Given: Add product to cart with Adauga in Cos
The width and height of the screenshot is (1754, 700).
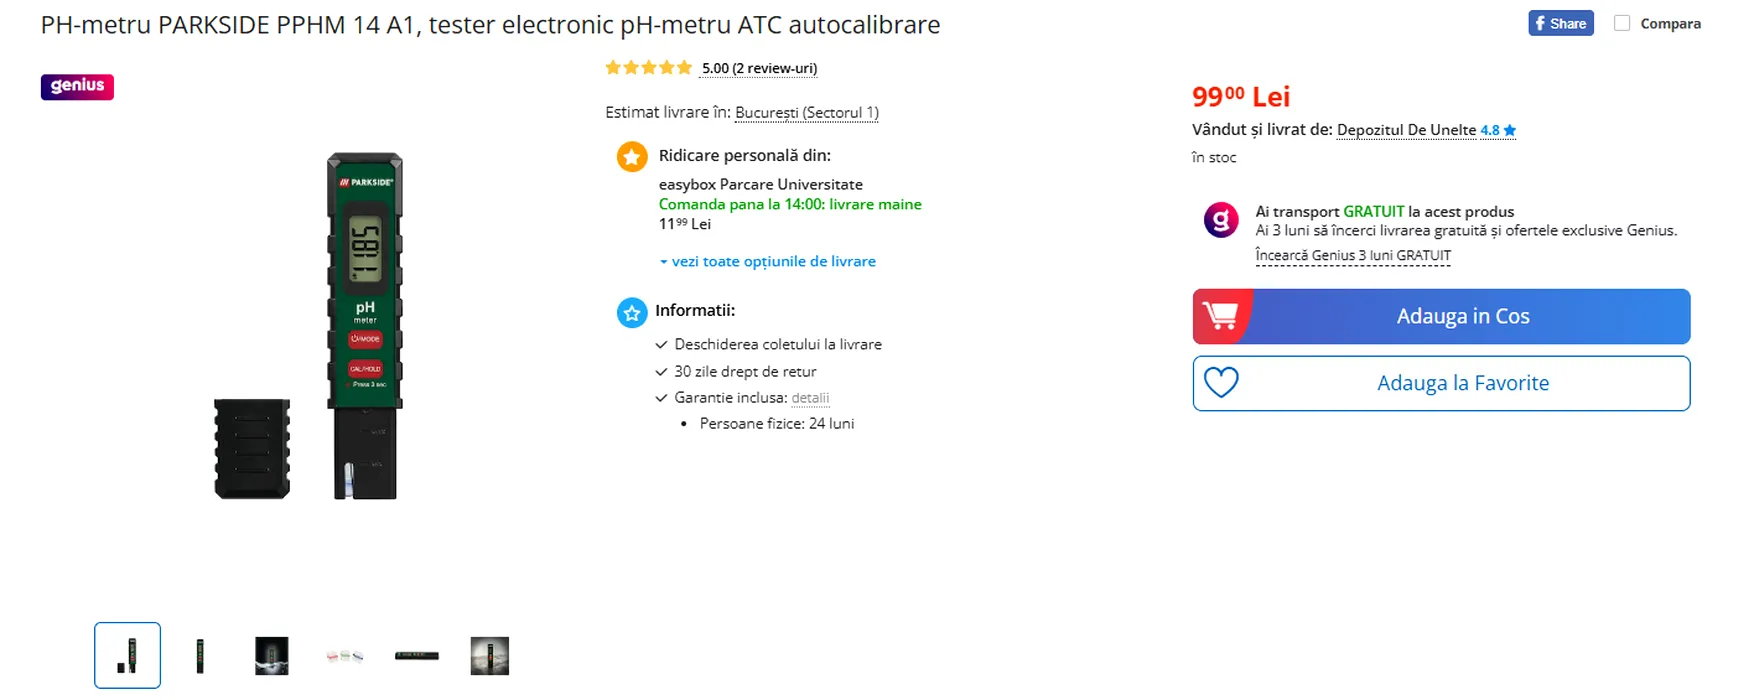Looking at the screenshot, I should (x=1441, y=316).
